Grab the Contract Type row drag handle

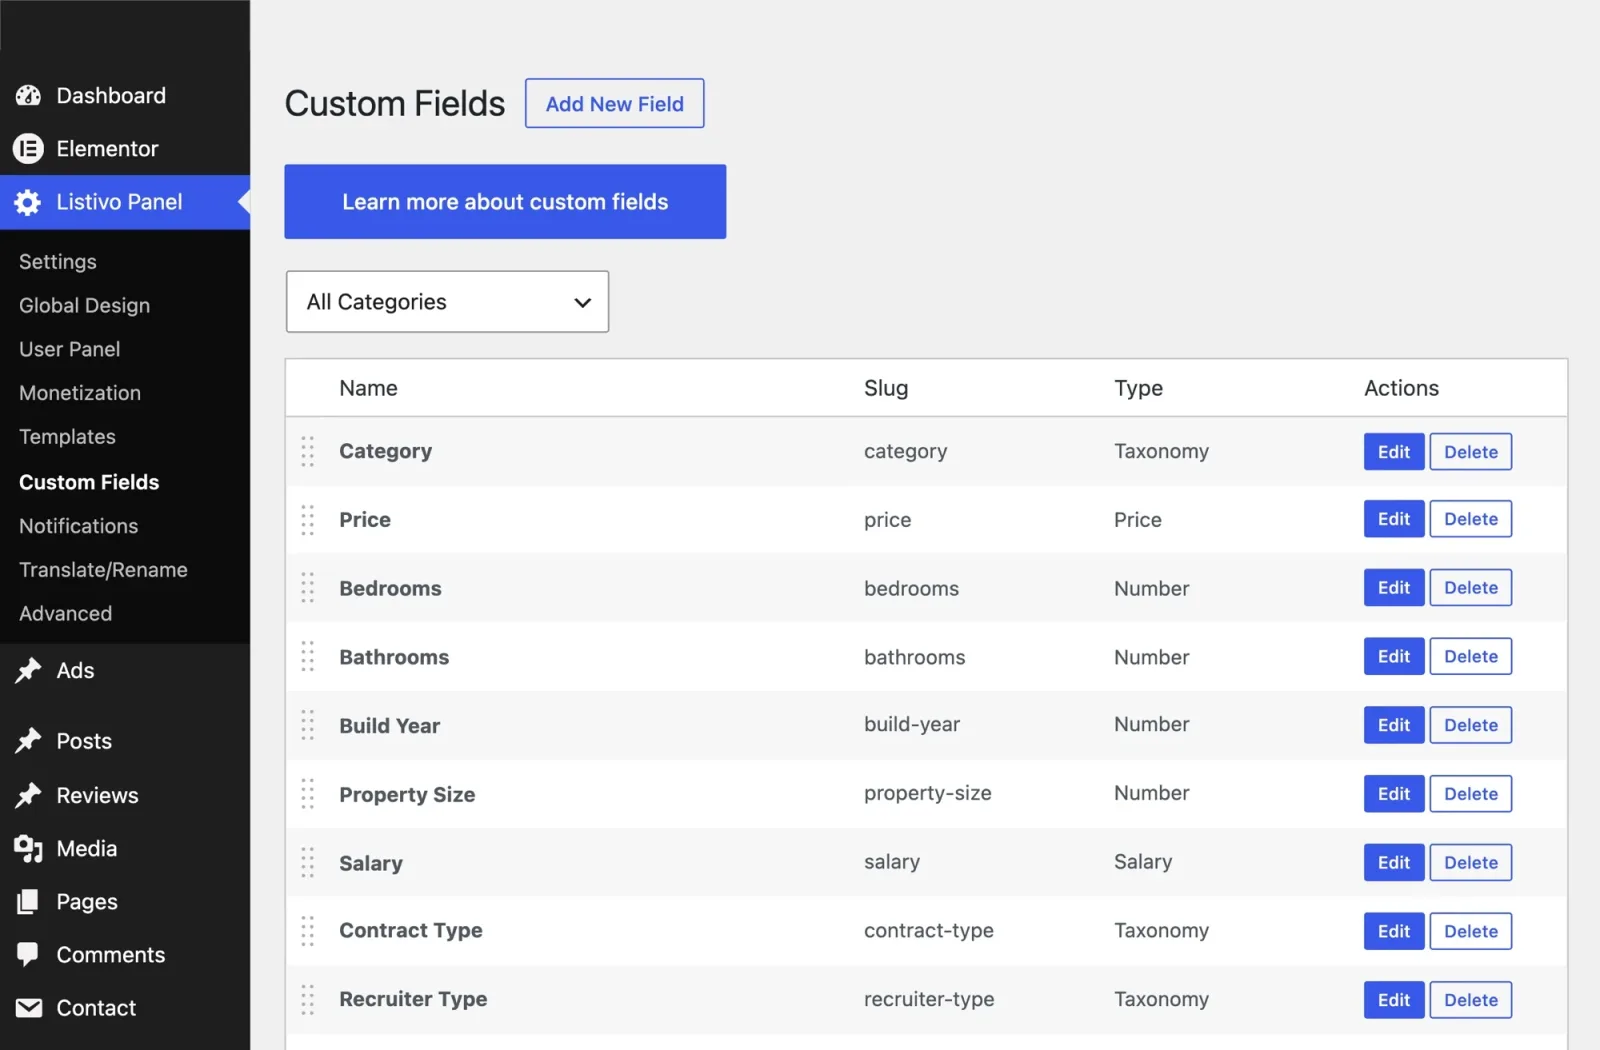click(308, 932)
